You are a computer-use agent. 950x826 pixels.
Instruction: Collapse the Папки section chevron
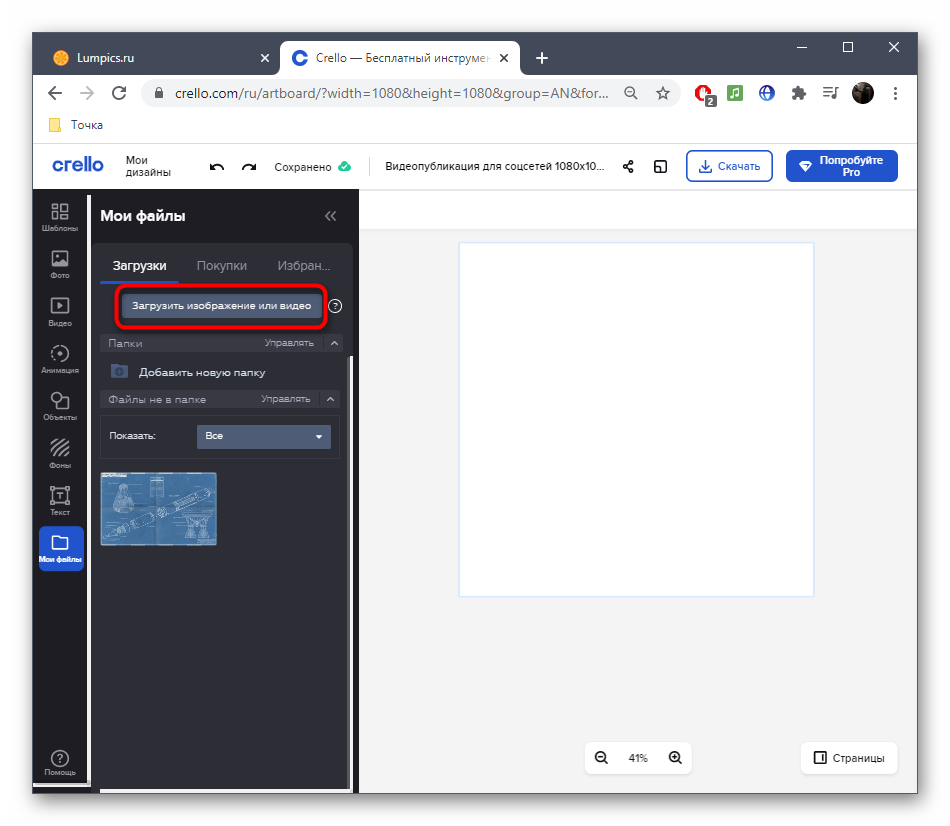point(334,343)
